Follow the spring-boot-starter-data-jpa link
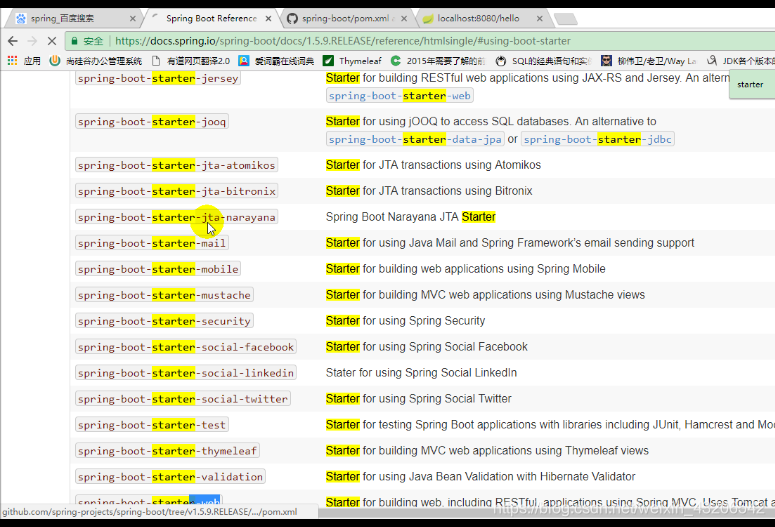This screenshot has height=527, width=775. point(415,139)
